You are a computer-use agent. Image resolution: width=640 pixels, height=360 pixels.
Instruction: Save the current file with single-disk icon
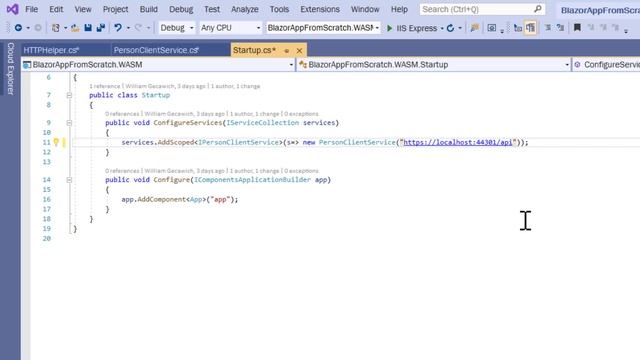[x=88, y=28]
